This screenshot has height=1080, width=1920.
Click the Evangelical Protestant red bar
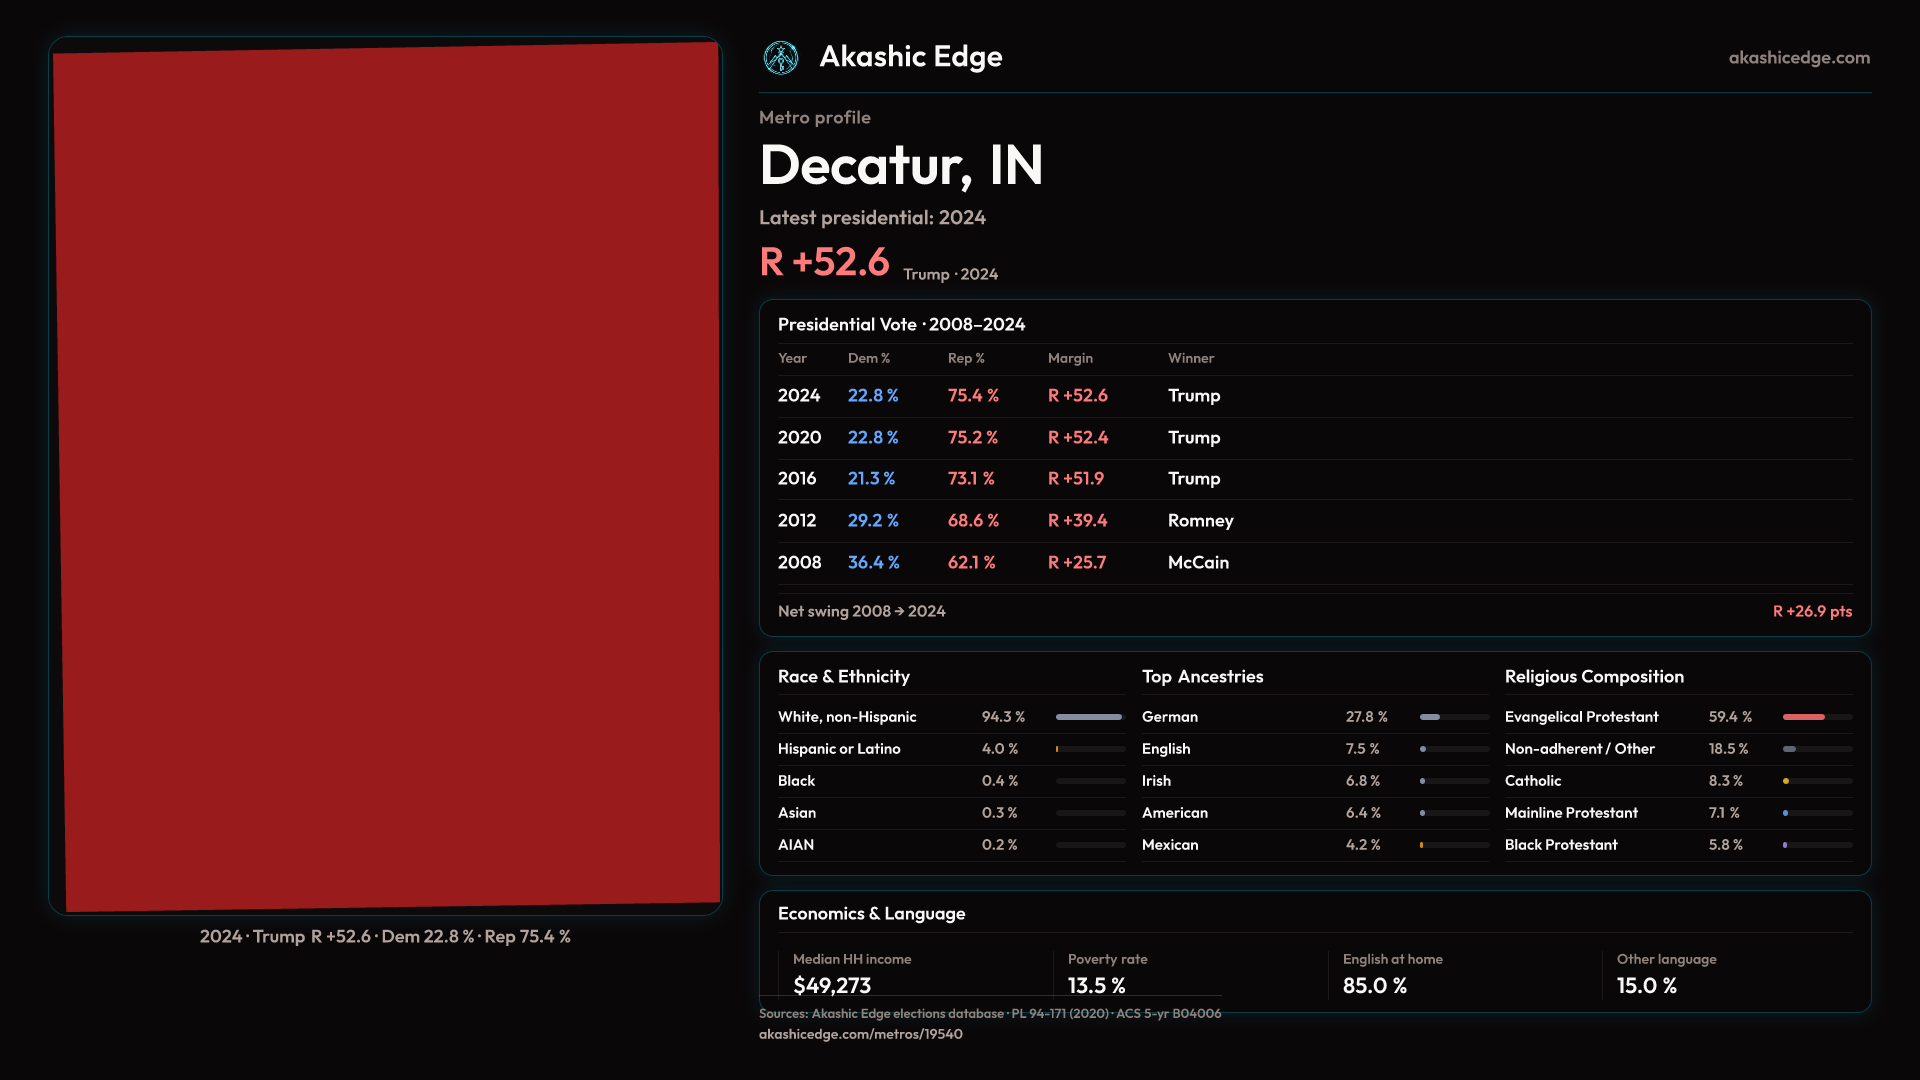tap(1803, 717)
